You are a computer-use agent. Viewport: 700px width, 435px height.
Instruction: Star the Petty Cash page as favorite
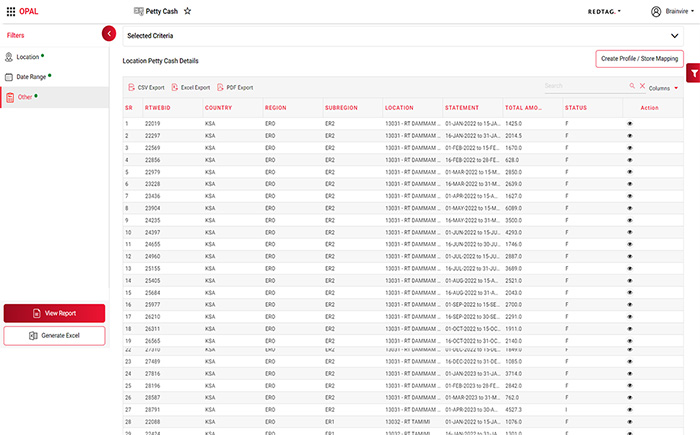188,11
